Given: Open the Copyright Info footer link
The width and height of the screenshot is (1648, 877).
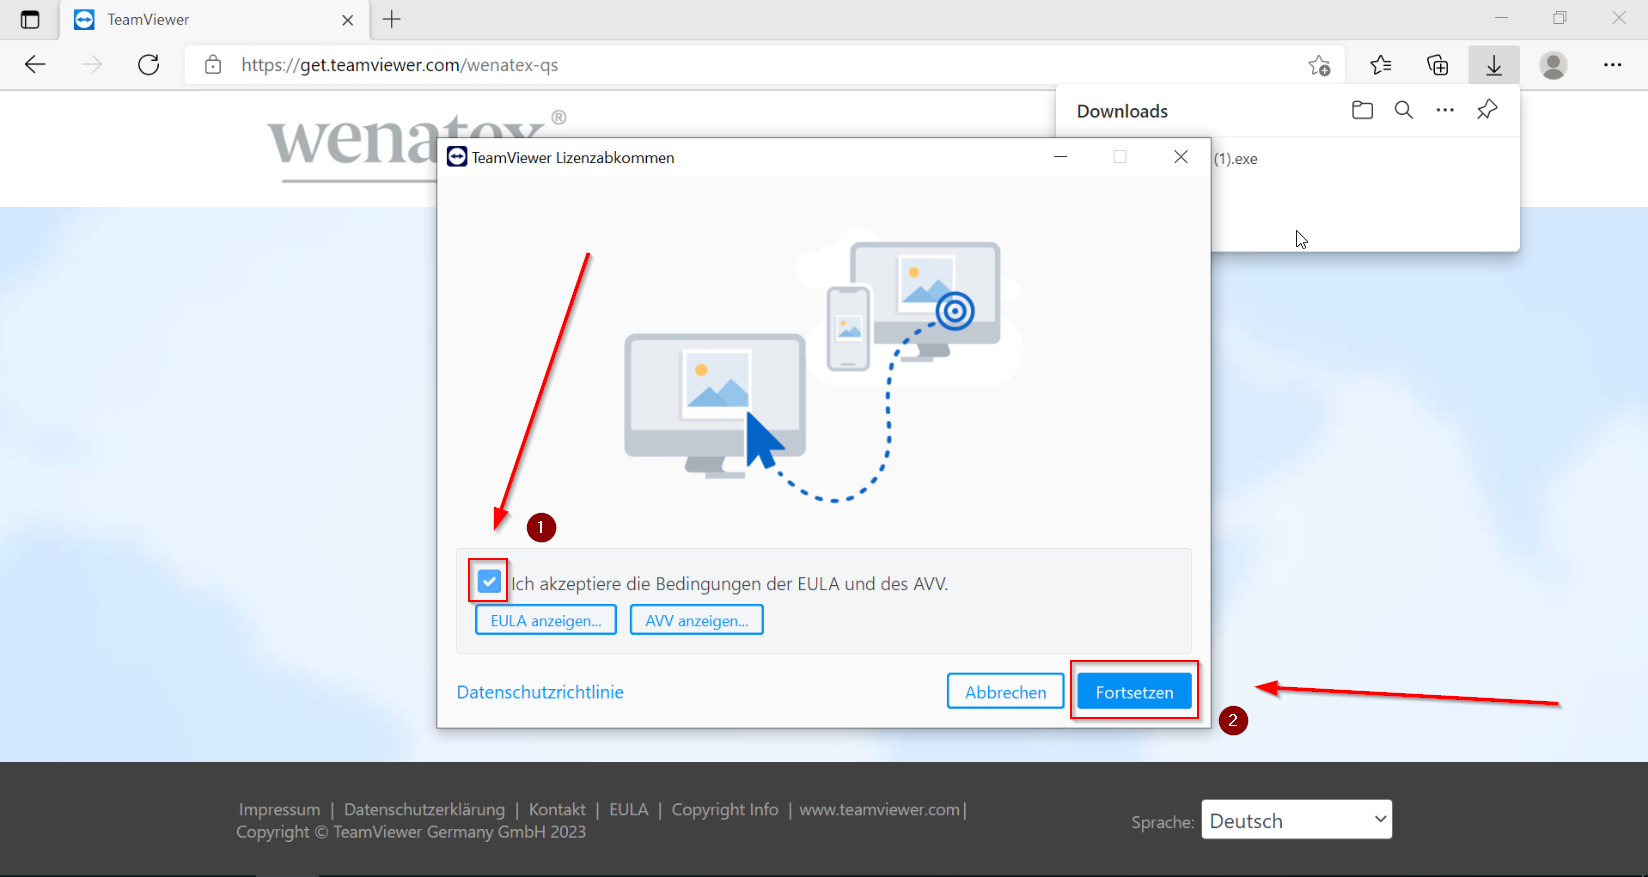Looking at the screenshot, I should (x=725, y=809).
